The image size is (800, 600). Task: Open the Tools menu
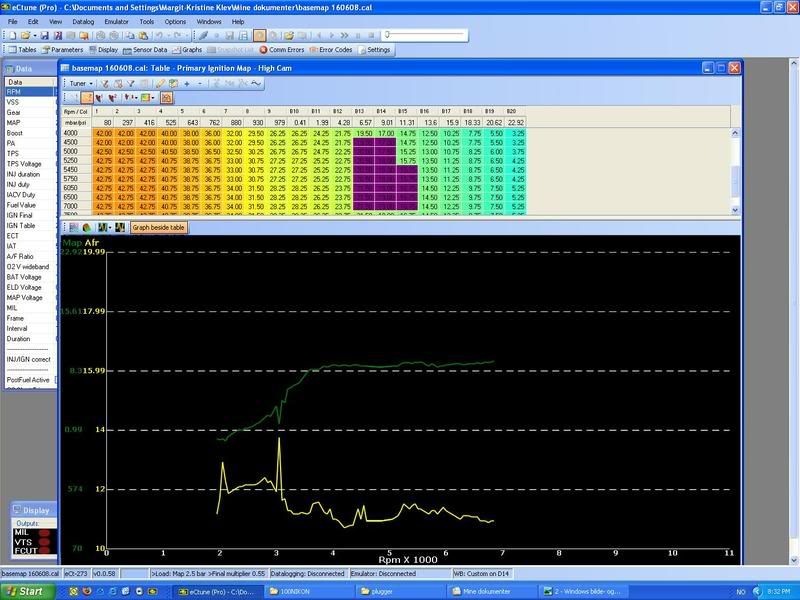click(x=146, y=21)
